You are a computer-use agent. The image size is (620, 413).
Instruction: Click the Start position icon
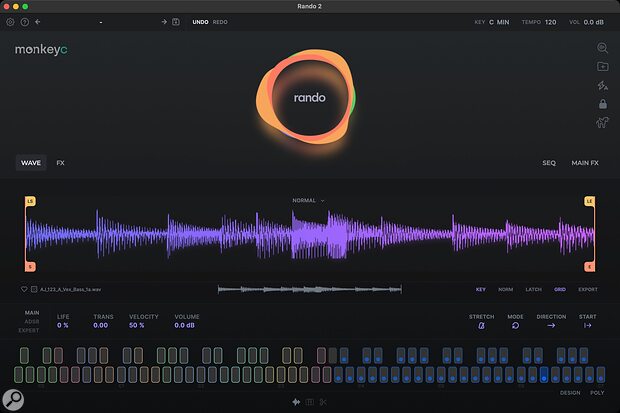(x=588, y=326)
